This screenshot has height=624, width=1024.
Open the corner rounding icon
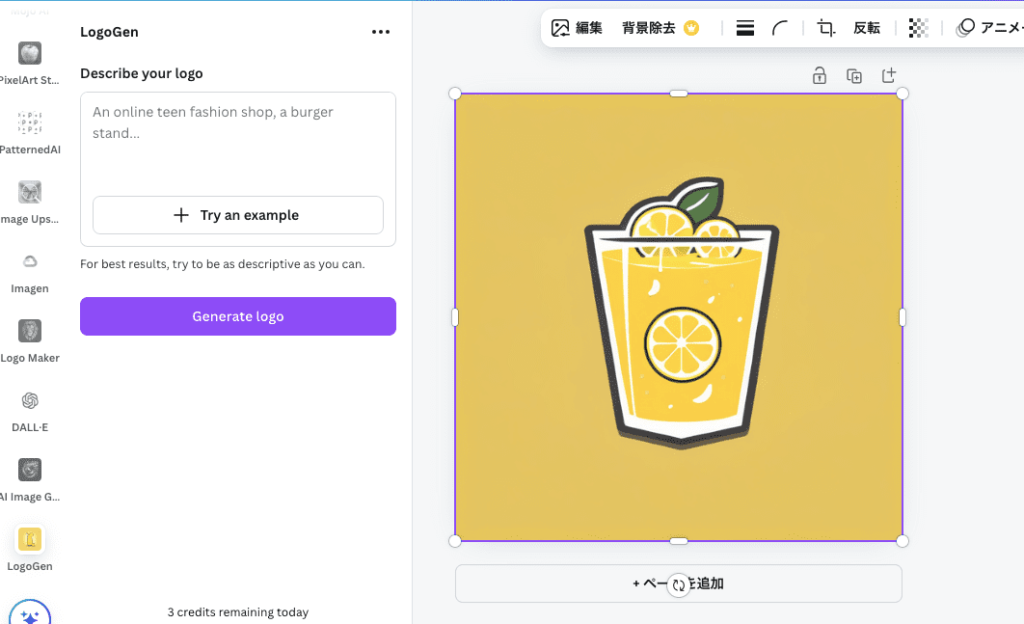780,28
